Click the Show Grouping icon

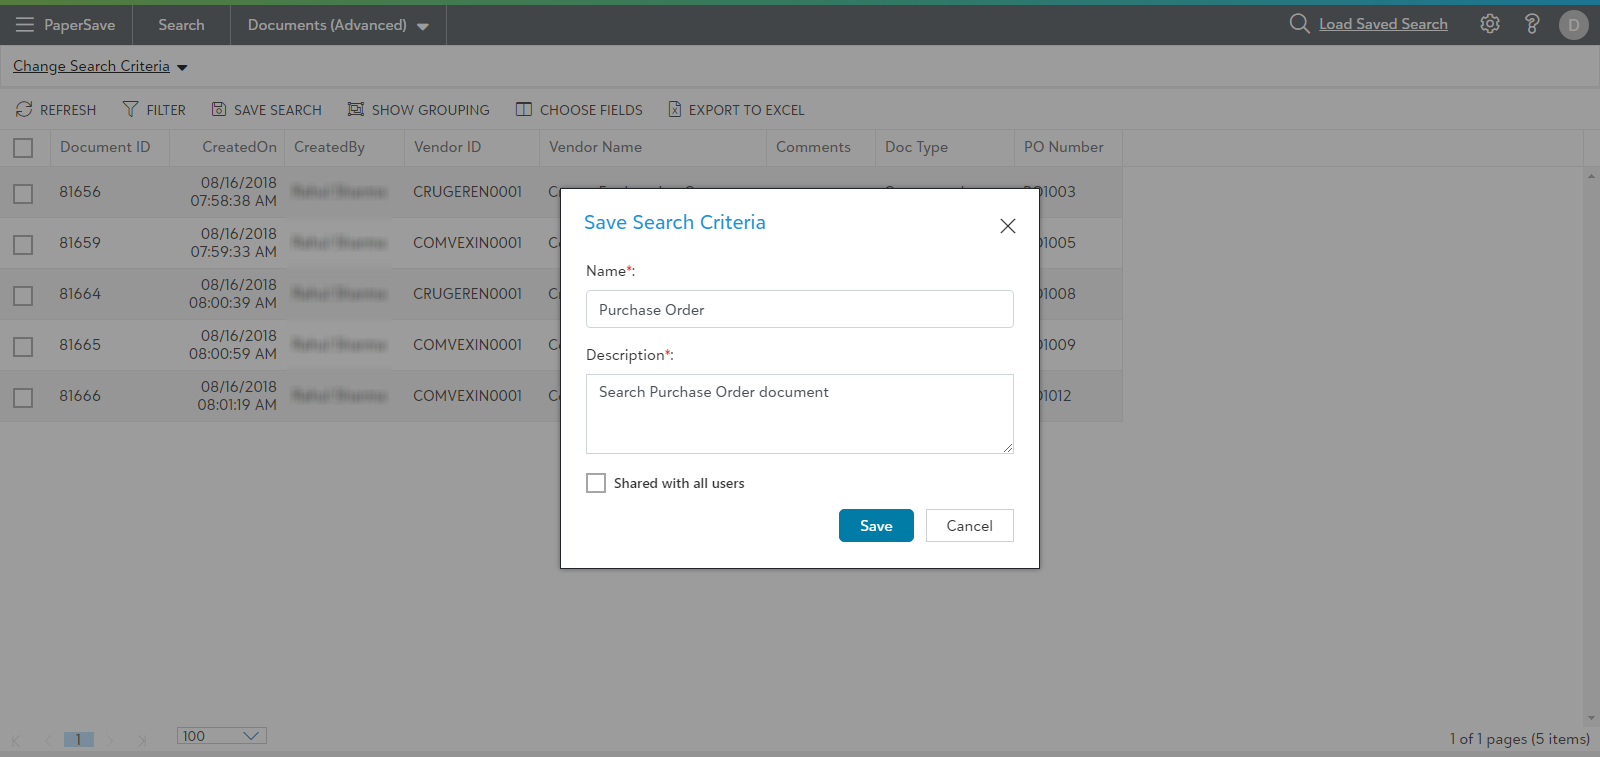(x=355, y=109)
